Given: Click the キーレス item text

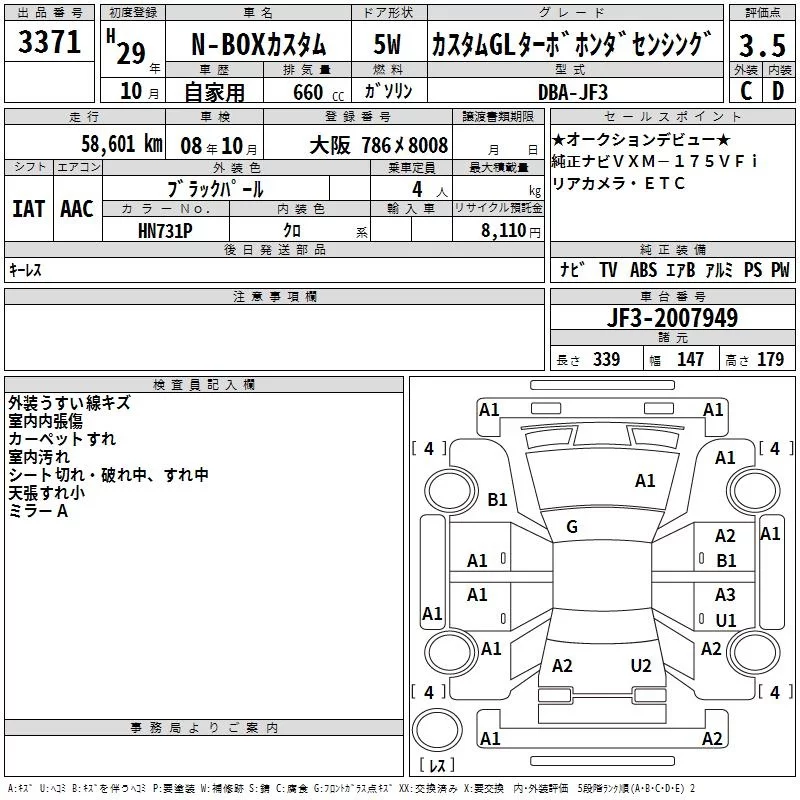Looking at the screenshot, I should coord(25,270).
